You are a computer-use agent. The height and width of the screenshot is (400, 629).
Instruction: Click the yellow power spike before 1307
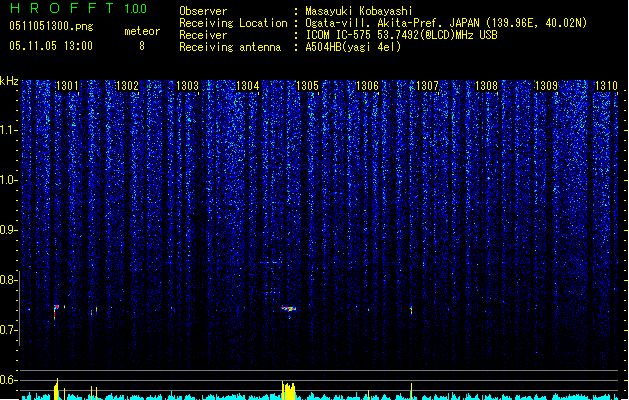[x=411, y=392]
